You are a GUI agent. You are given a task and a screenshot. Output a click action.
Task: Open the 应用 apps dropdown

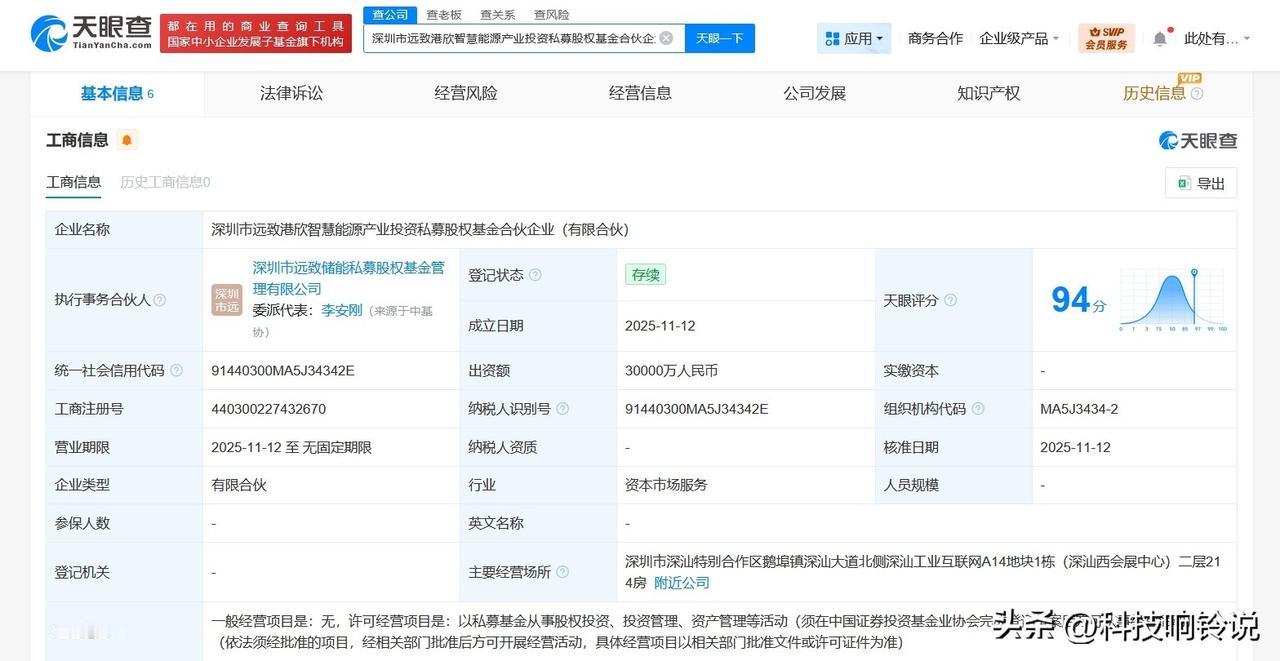(x=853, y=37)
